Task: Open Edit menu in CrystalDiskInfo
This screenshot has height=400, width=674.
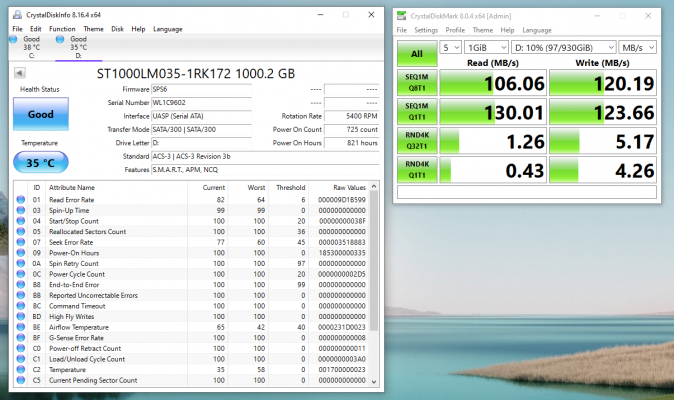Action: coord(36,29)
